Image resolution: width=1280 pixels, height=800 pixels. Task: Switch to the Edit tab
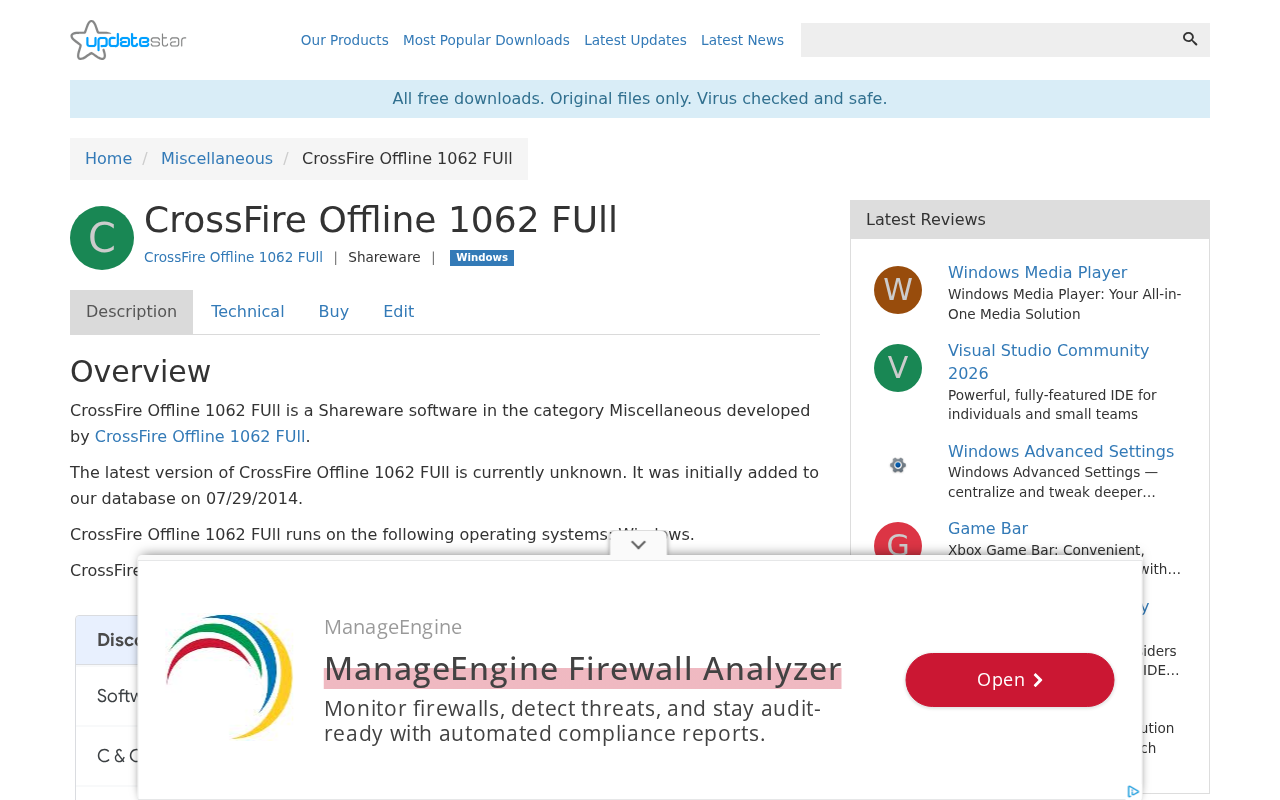coord(399,312)
